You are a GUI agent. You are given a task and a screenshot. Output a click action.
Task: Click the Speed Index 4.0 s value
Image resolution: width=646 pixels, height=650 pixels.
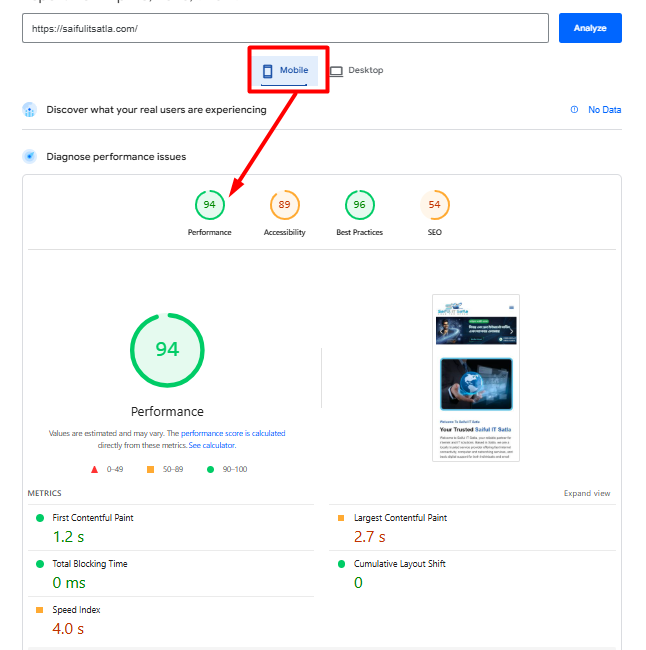point(68,629)
